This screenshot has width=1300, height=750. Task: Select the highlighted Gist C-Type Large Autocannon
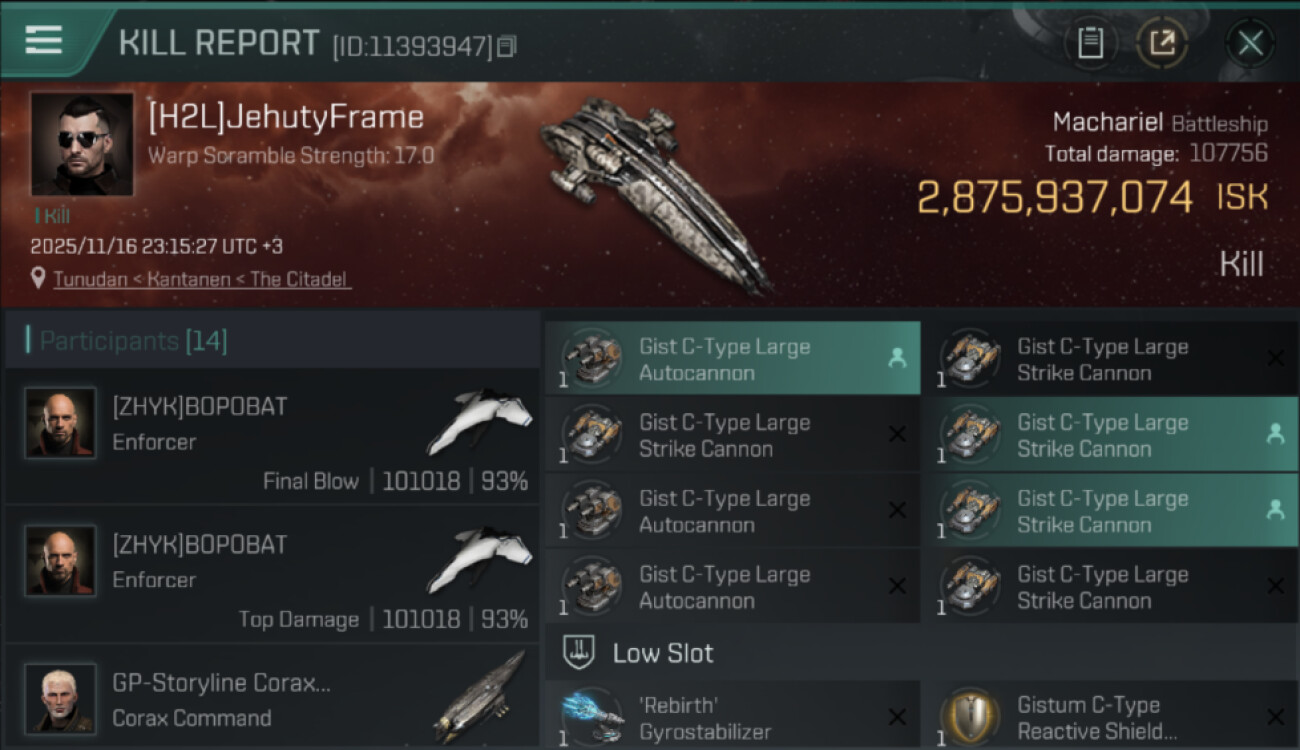(732, 359)
